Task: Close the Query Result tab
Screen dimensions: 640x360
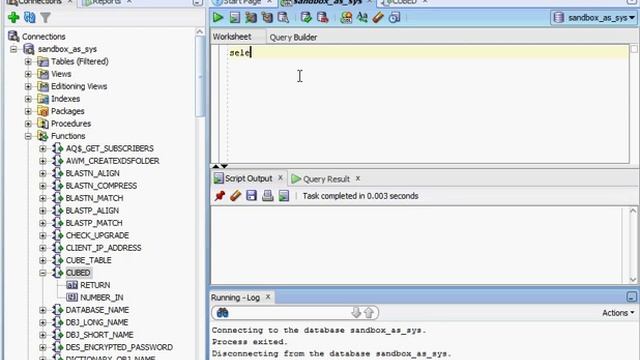Action: [358, 178]
